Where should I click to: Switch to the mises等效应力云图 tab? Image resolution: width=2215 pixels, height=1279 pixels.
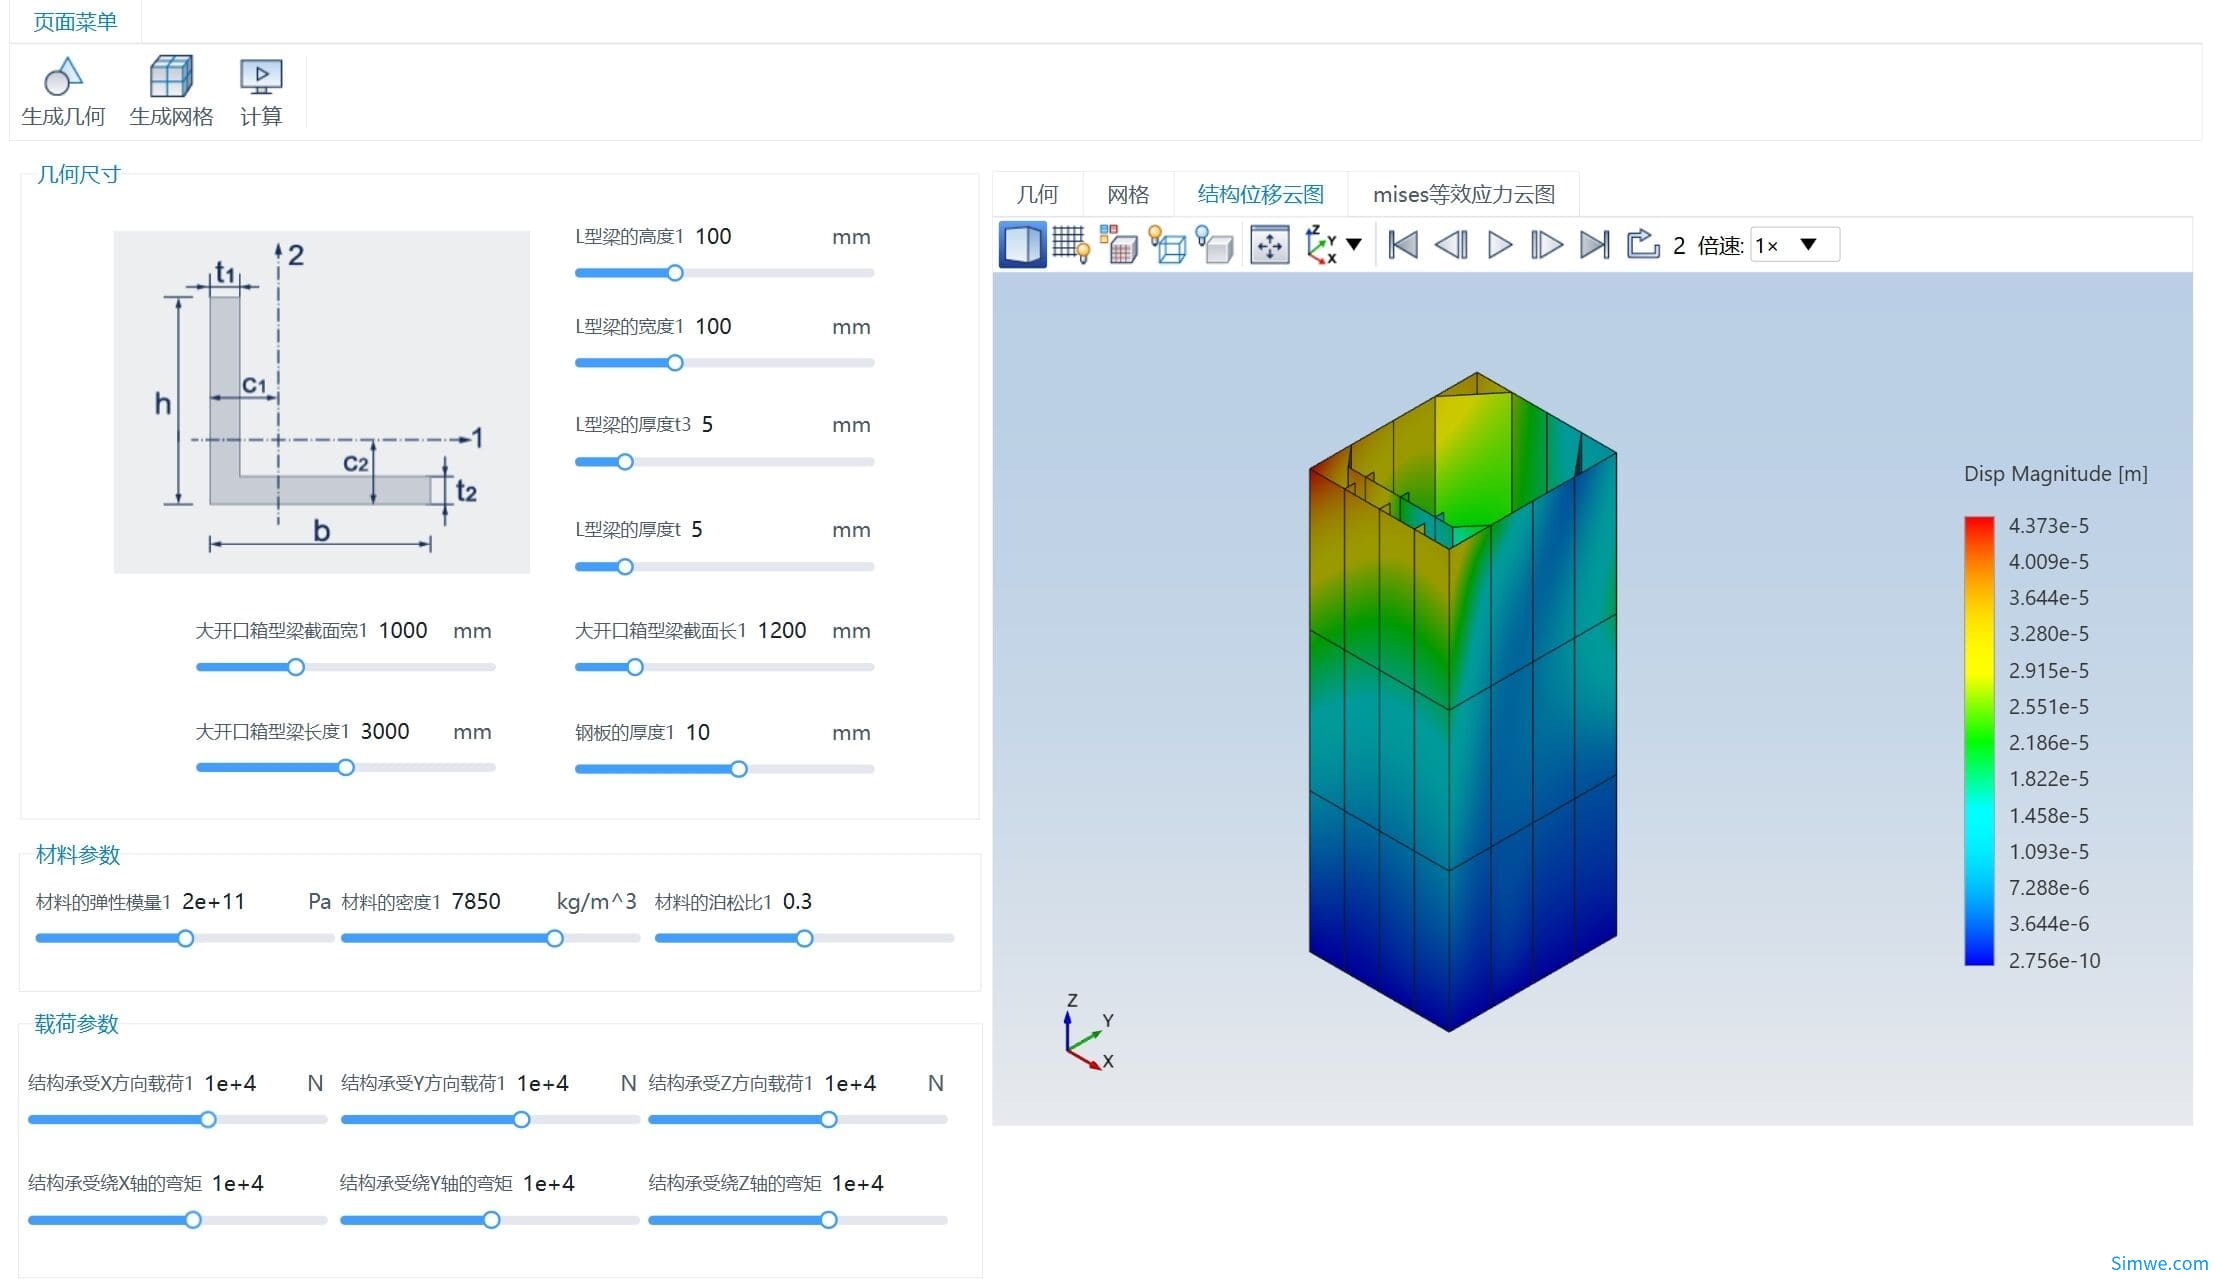(x=1463, y=194)
